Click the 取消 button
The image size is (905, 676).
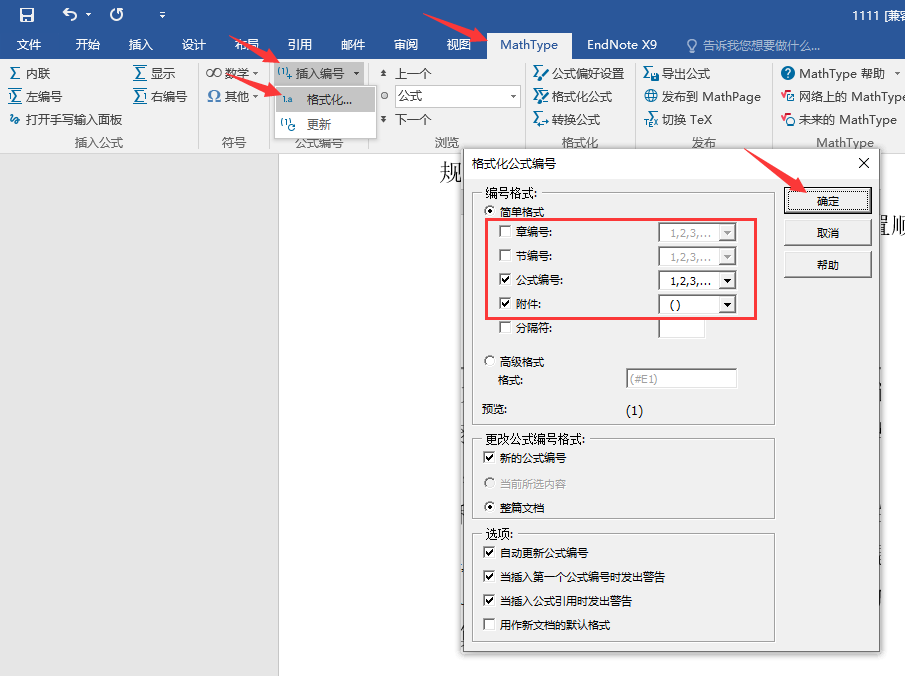pyautogui.click(x=828, y=233)
